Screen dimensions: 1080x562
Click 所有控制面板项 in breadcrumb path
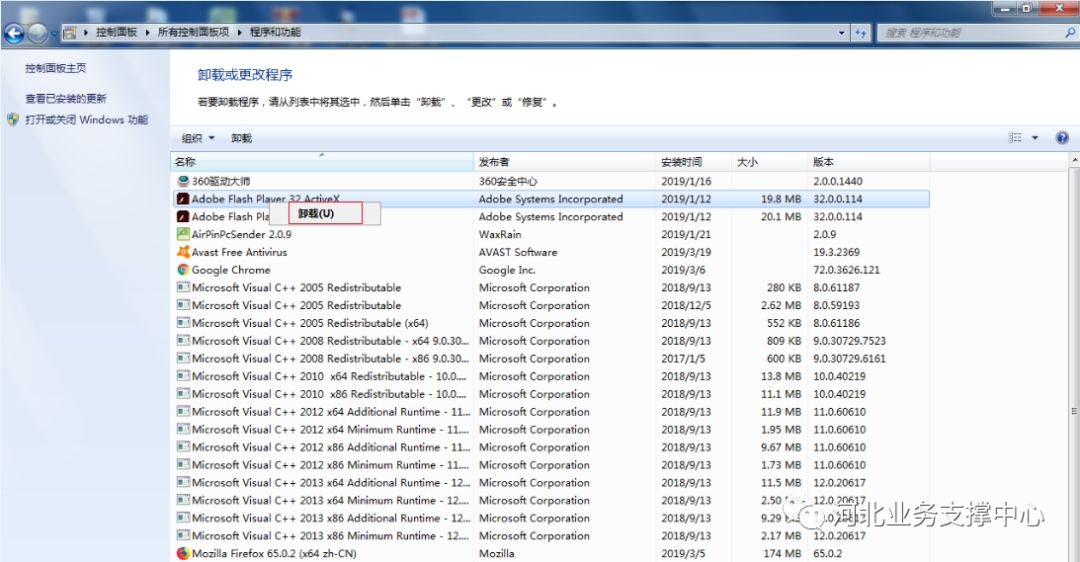(193, 32)
